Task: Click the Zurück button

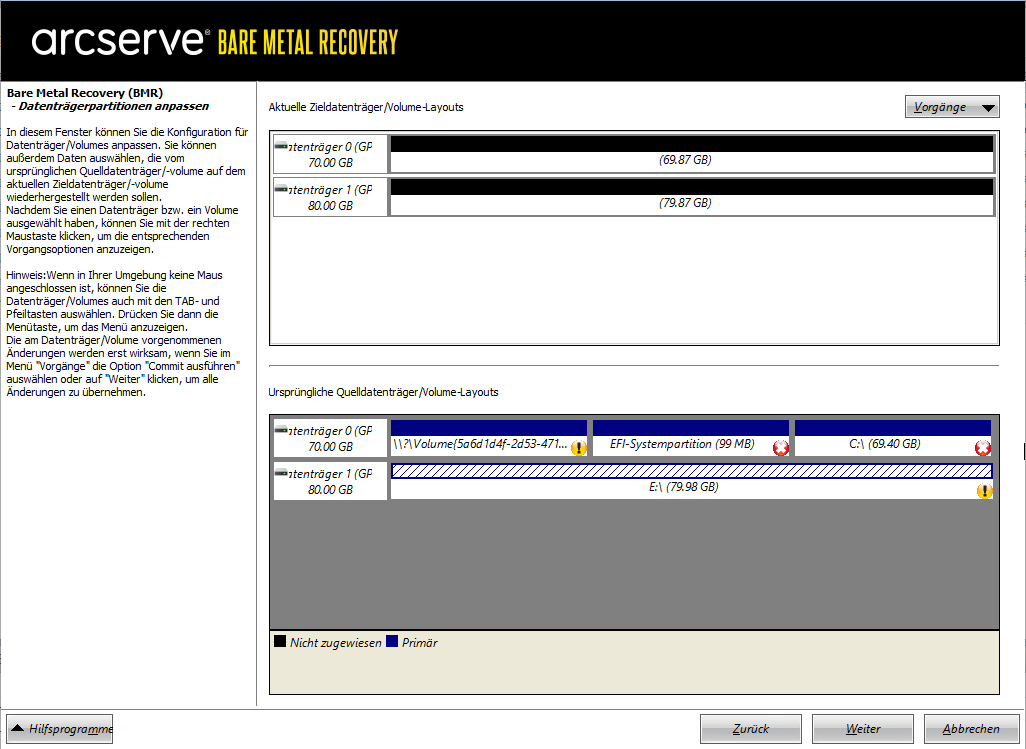Action: tap(751, 729)
